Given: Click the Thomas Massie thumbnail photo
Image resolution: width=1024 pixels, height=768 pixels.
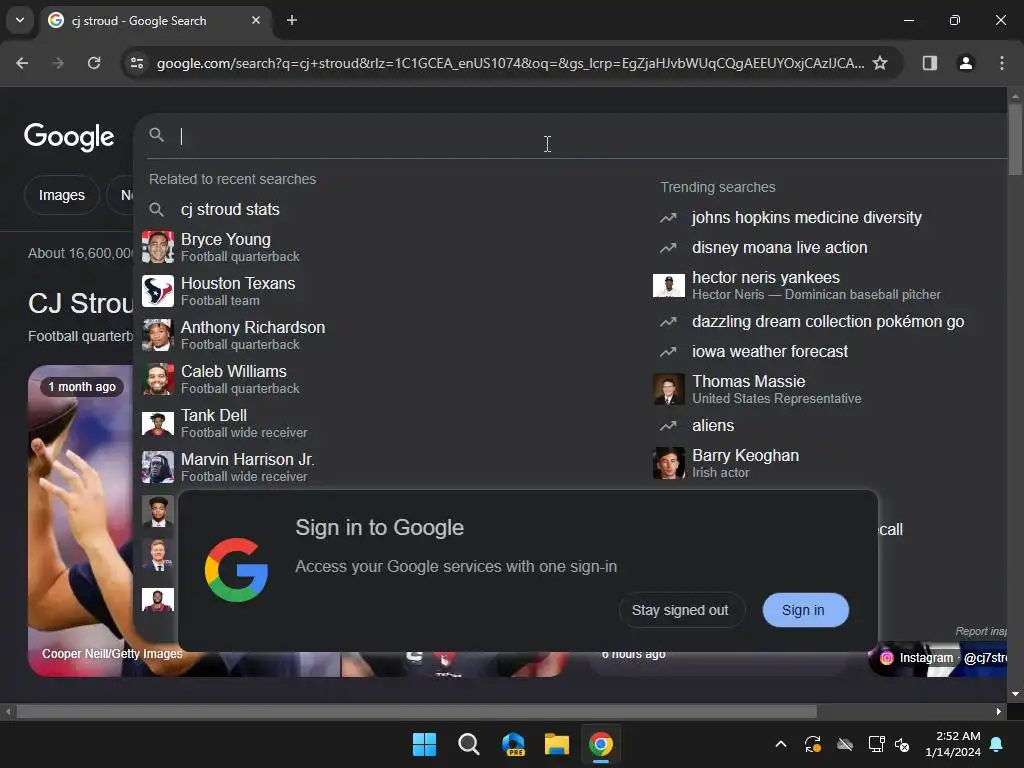Looking at the screenshot, I should coord(669,389).
